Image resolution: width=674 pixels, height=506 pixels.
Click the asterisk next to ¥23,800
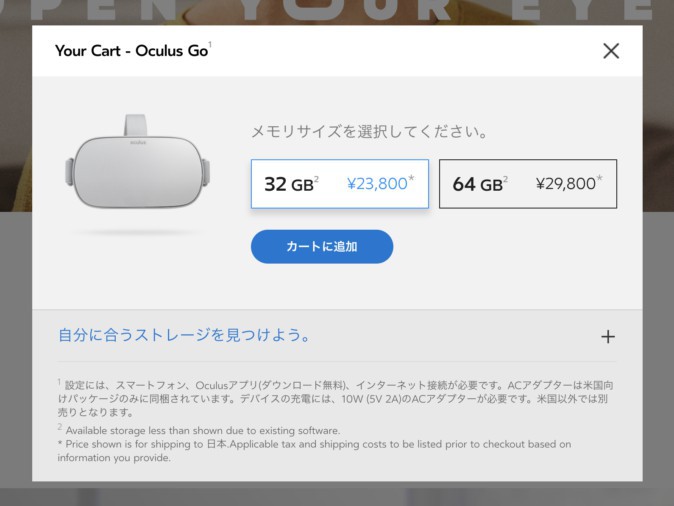point(411,179)
